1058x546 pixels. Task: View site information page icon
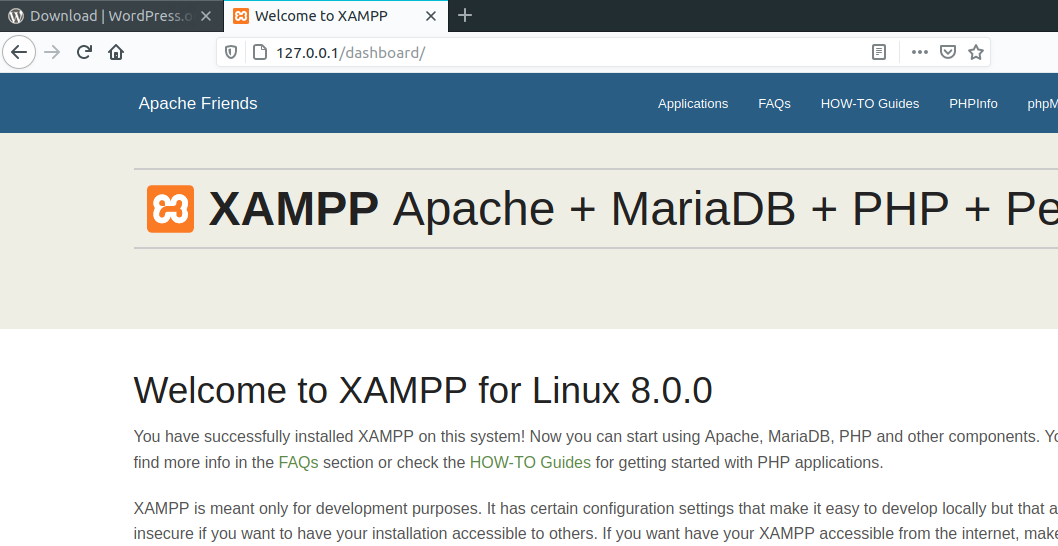pos(260,52)
